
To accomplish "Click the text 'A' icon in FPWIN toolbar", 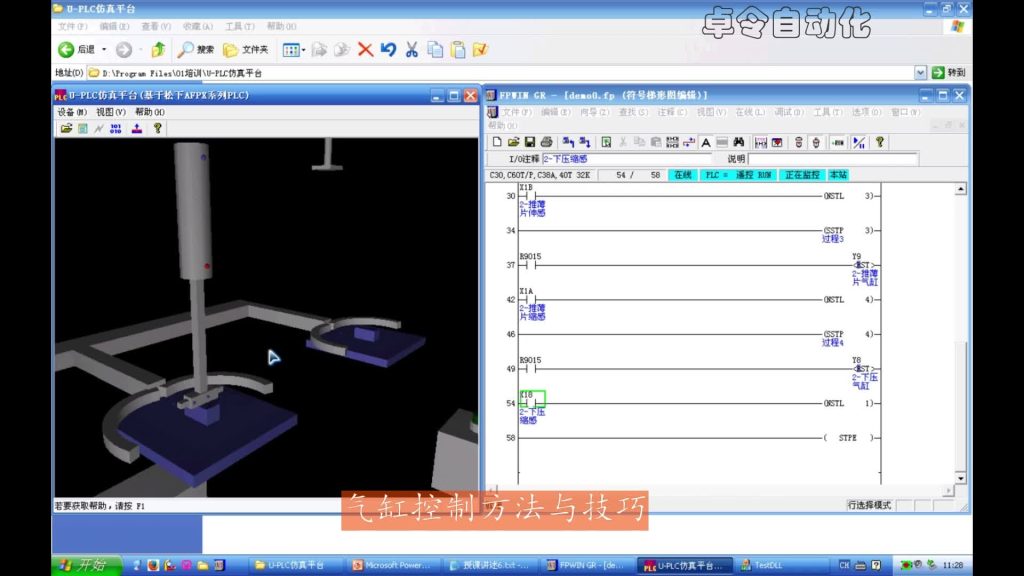I will [x=705, y=142].
